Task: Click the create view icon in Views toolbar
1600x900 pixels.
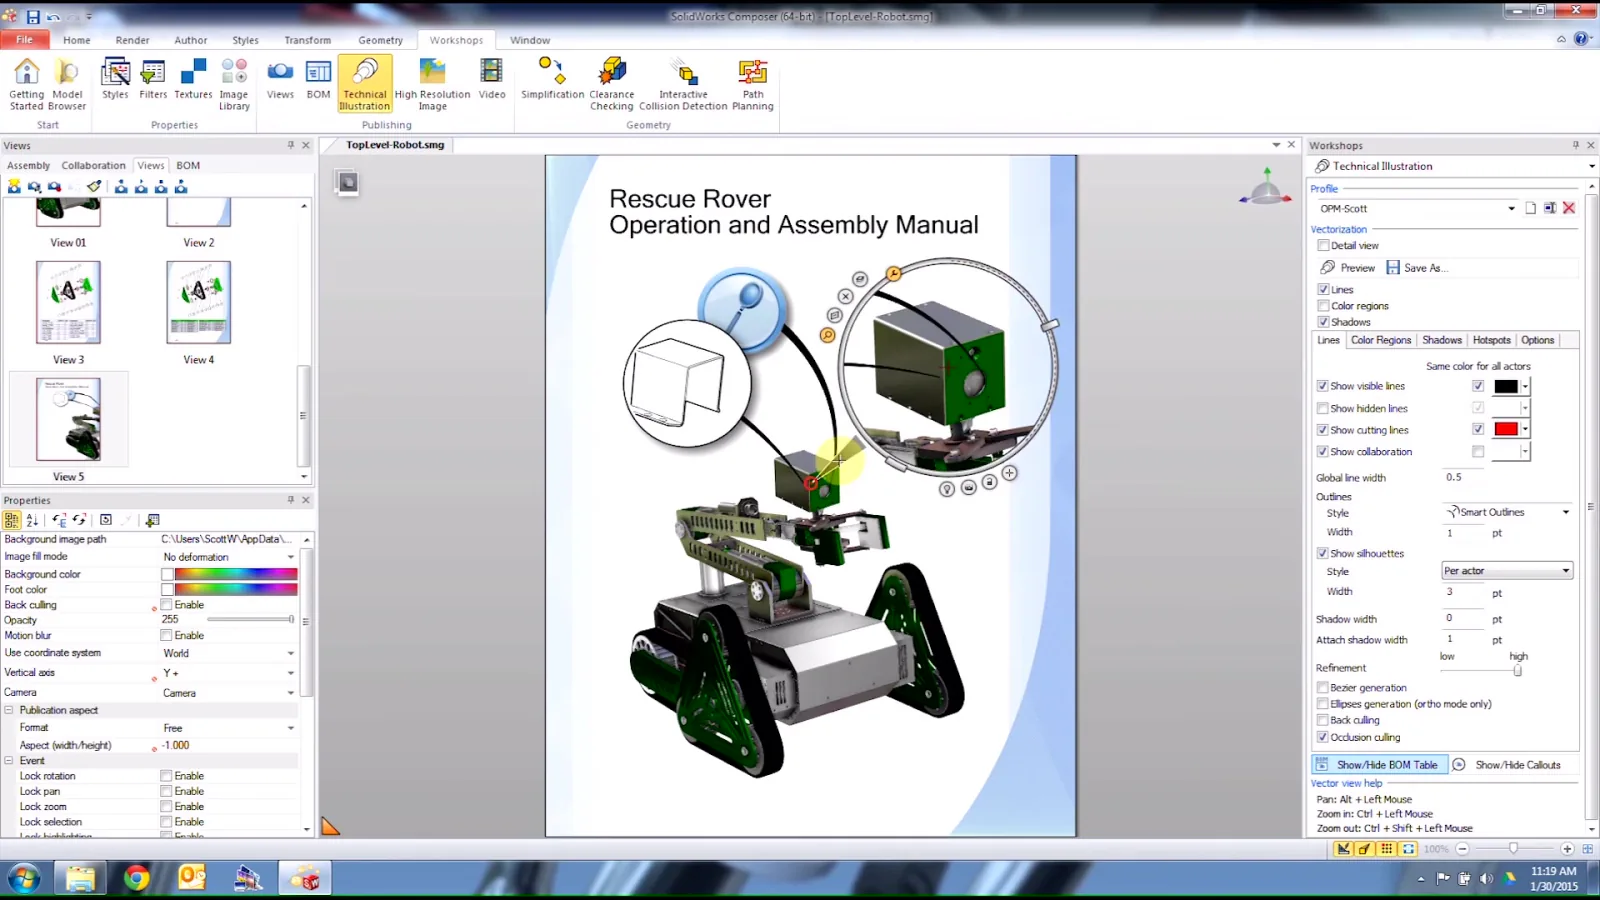Action: point(14,186)
